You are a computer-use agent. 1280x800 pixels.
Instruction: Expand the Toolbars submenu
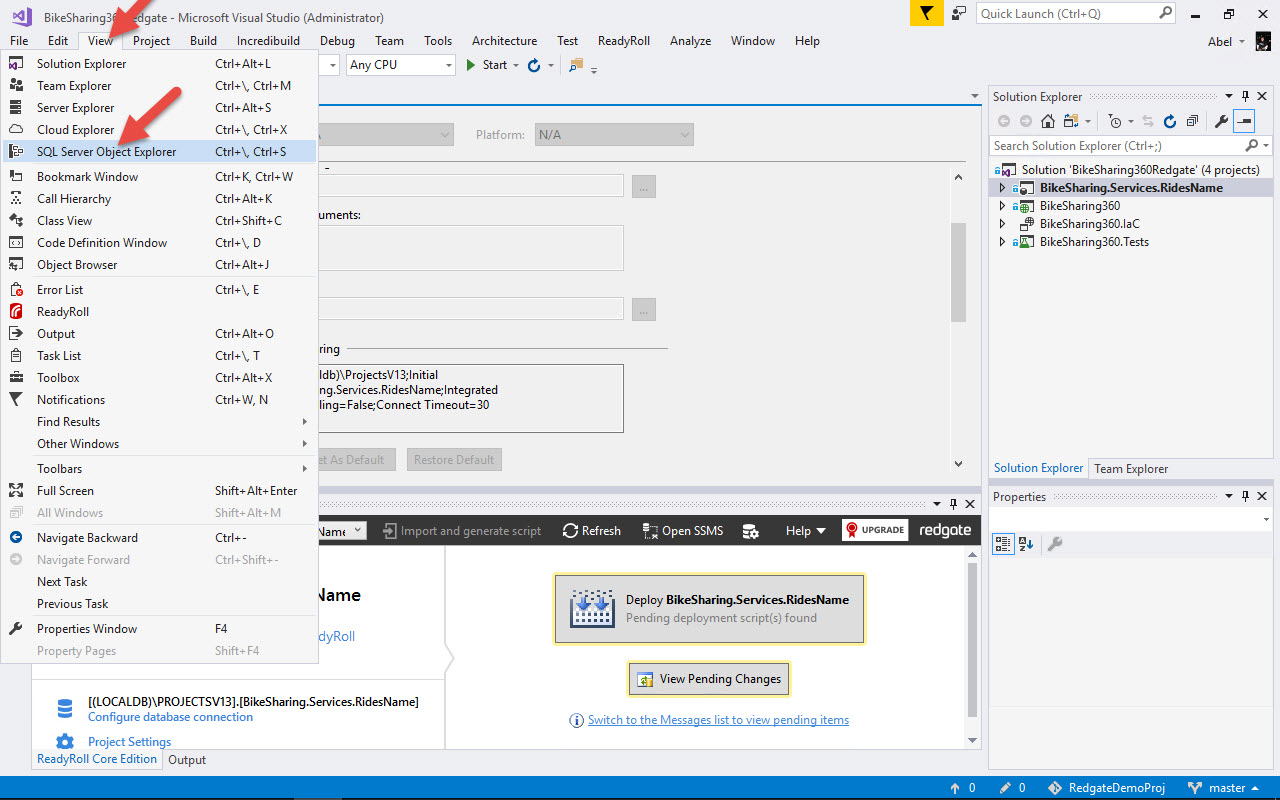tap(159, 469)
